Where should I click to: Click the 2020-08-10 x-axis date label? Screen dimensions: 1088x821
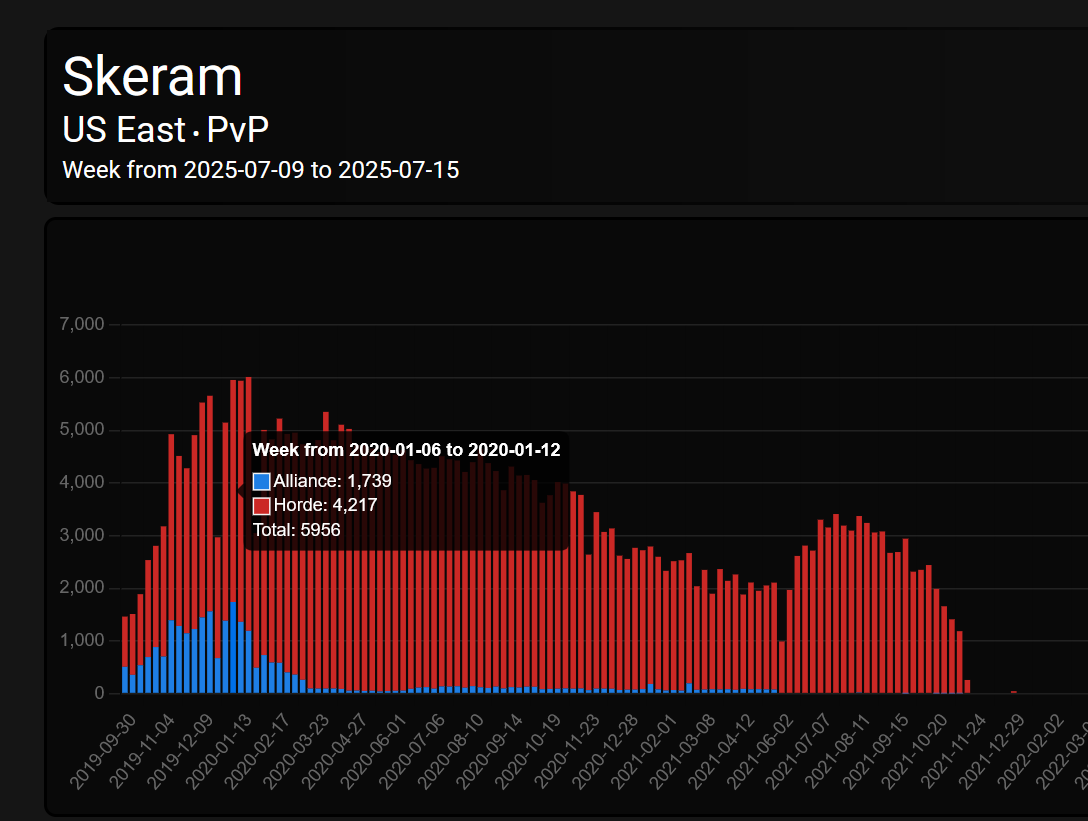pos(450,752)
